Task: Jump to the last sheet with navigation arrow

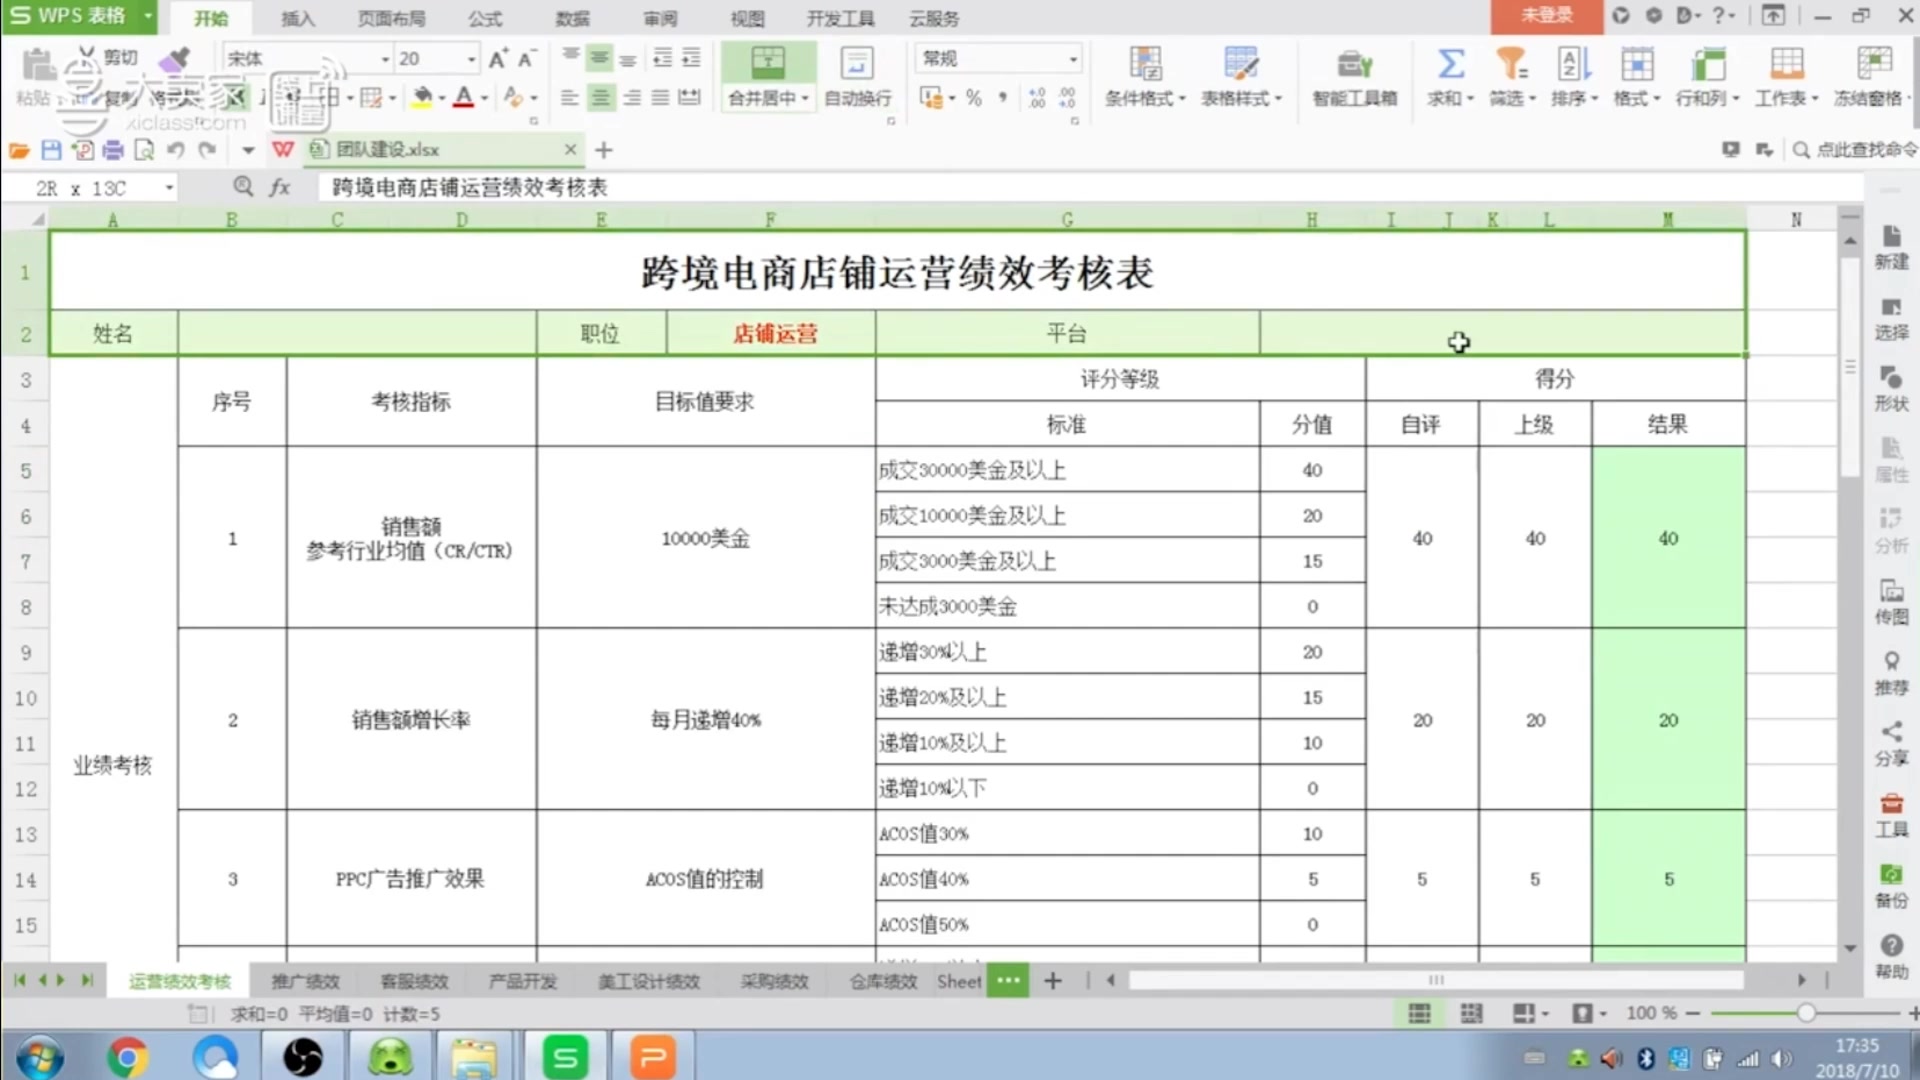Action: 87,981
